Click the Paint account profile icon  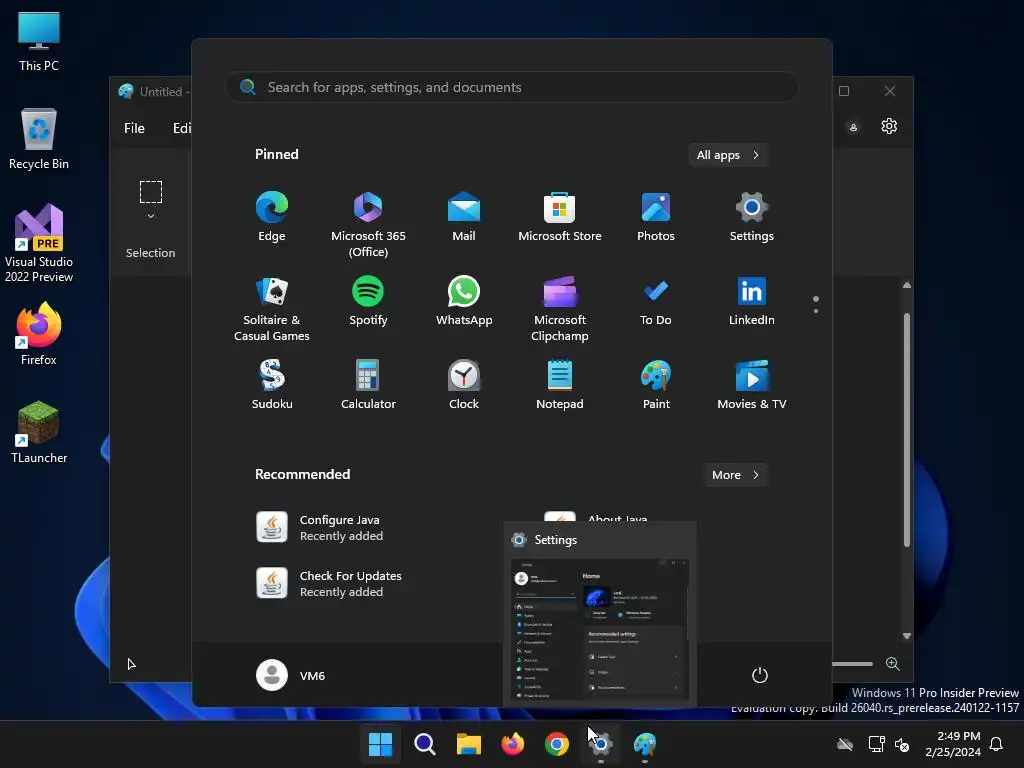(x=854, y=127)
